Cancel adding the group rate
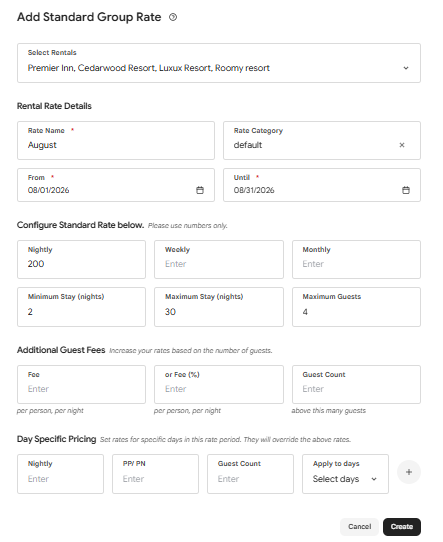 tap(359, 526)
